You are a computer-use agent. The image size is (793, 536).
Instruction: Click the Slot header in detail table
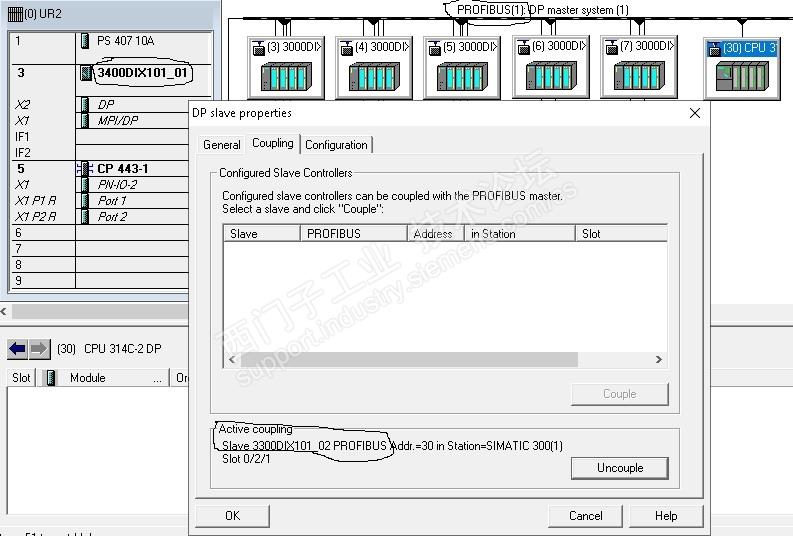coord(21,378)
